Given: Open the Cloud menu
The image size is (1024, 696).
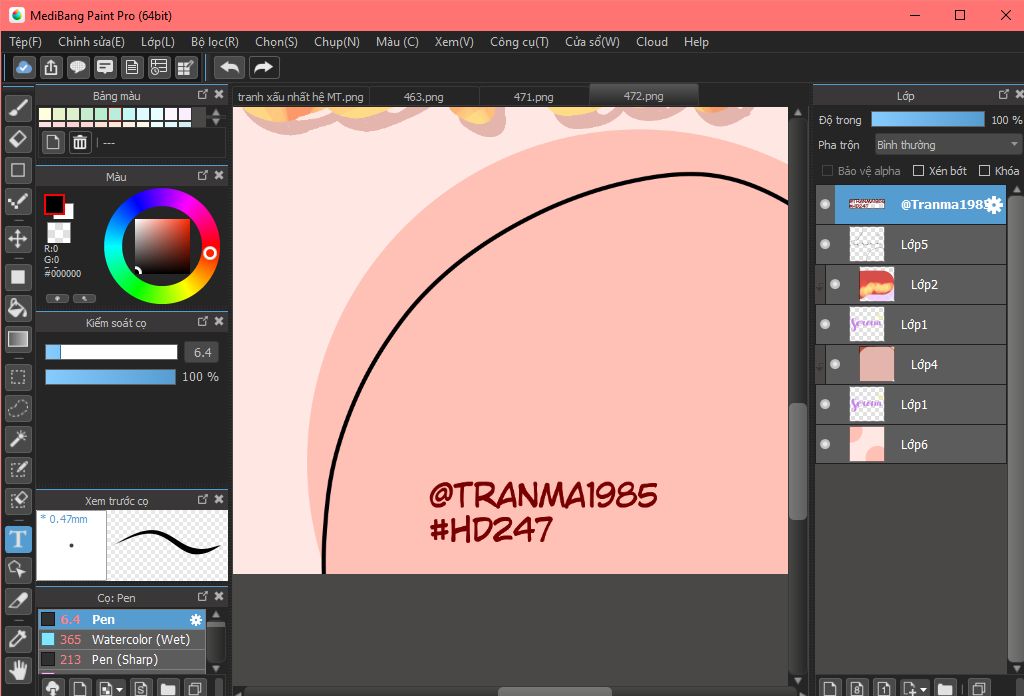Looking at the screenshot, I should coord(652,42).
